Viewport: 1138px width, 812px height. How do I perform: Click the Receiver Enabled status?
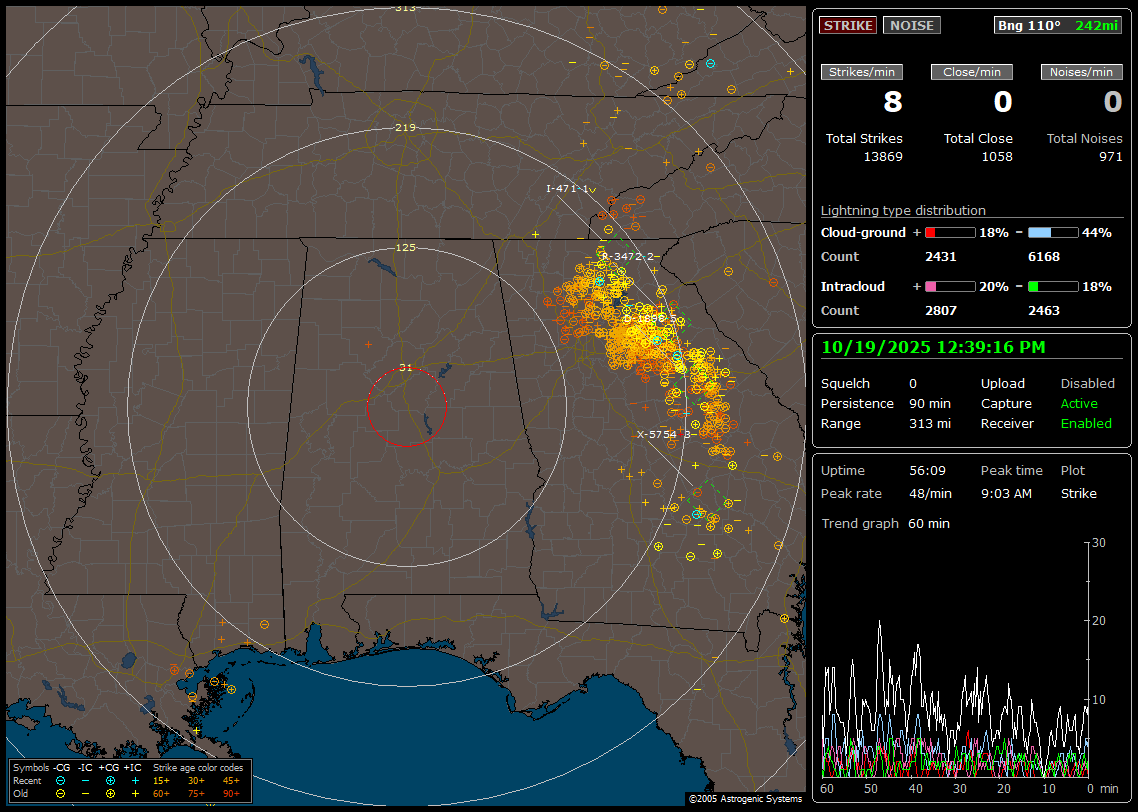point(1085,424)
